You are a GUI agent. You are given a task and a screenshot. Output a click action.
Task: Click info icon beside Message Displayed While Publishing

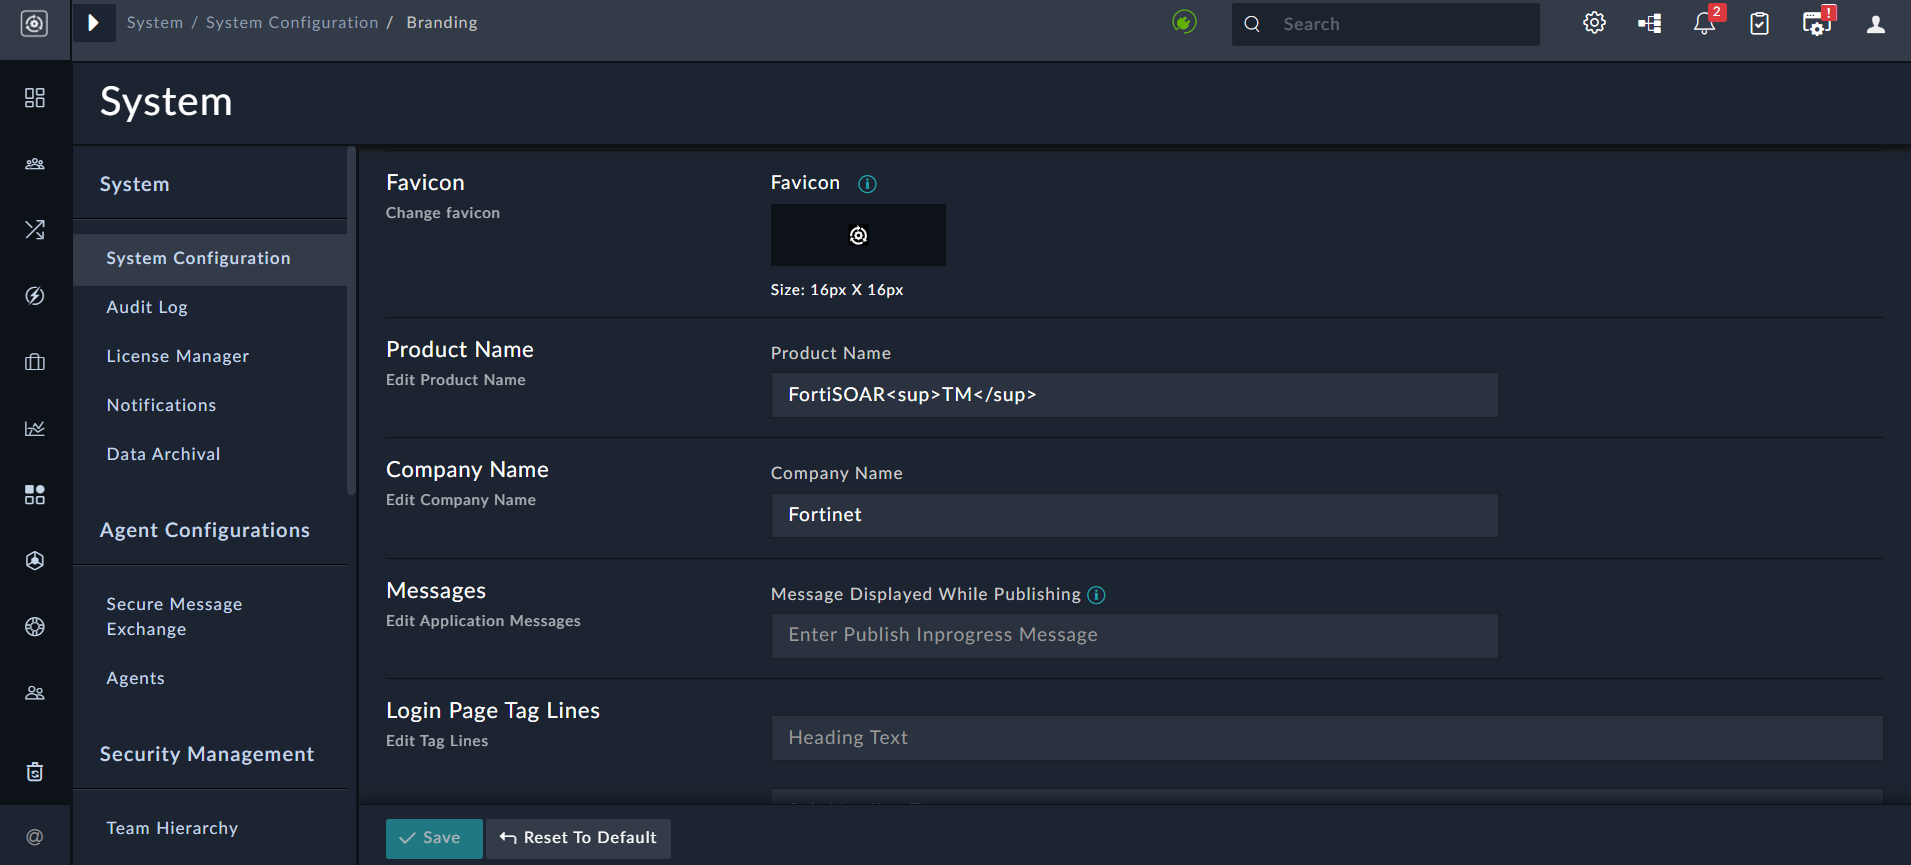pyautogui.click(x=1096, y=595)
